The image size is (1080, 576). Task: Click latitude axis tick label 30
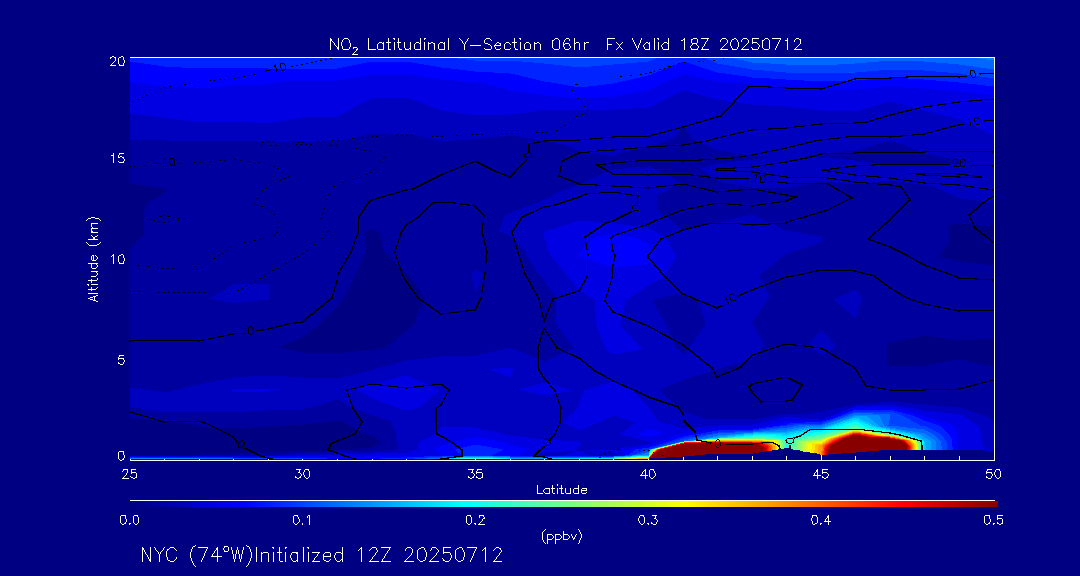[x=302, y=474]
